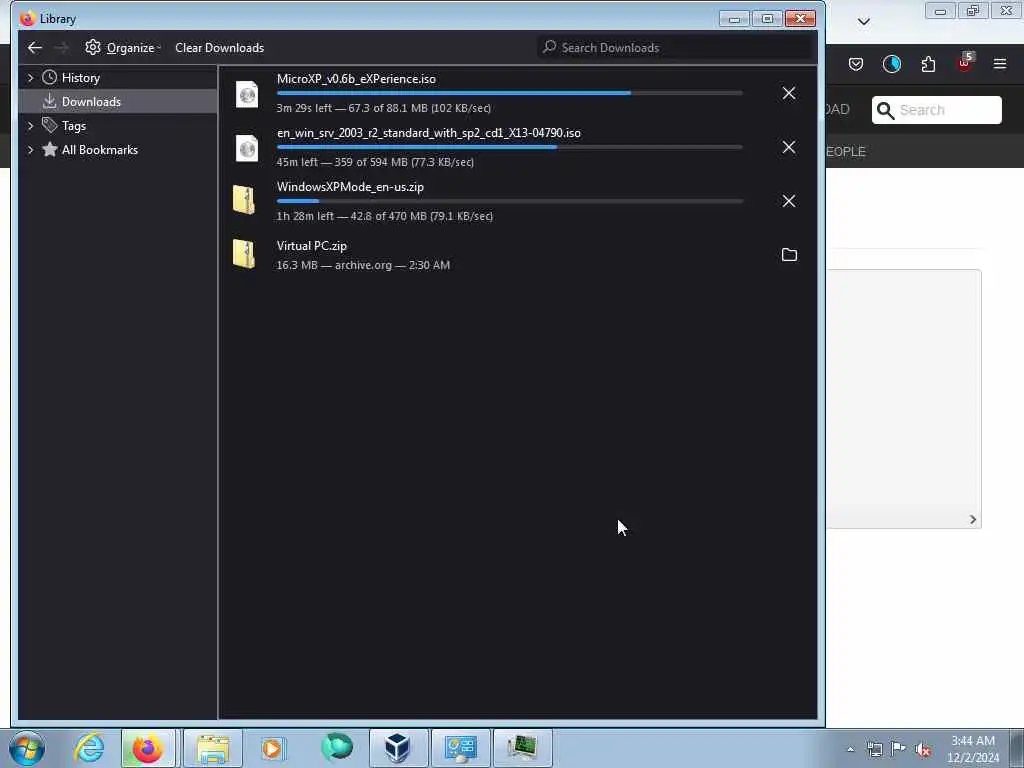Click en_win_srv_2003 download progress bar
Screen dimensions: 1024x768
point(509,148)
